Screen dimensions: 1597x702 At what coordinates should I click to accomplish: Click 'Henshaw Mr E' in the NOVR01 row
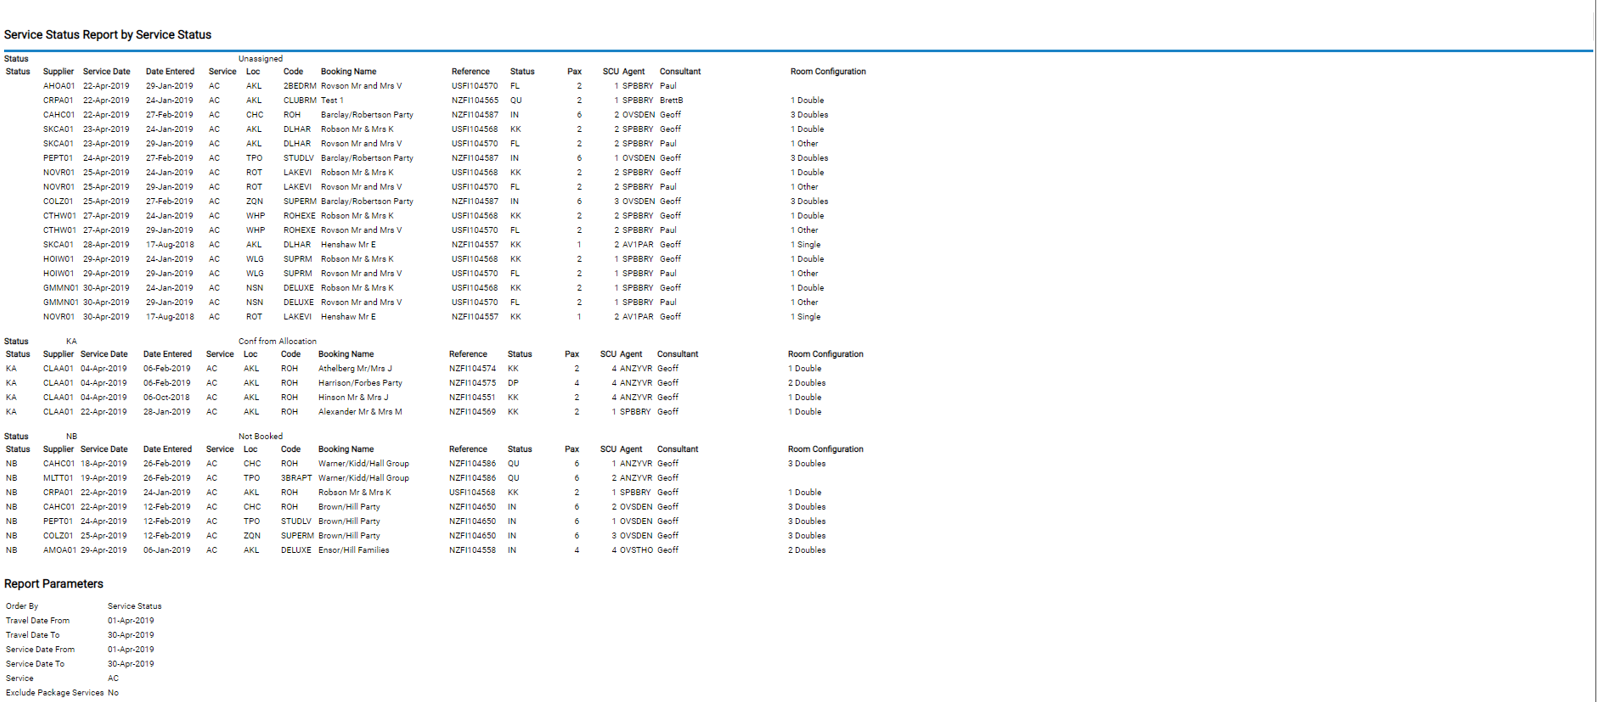[348, 317]
